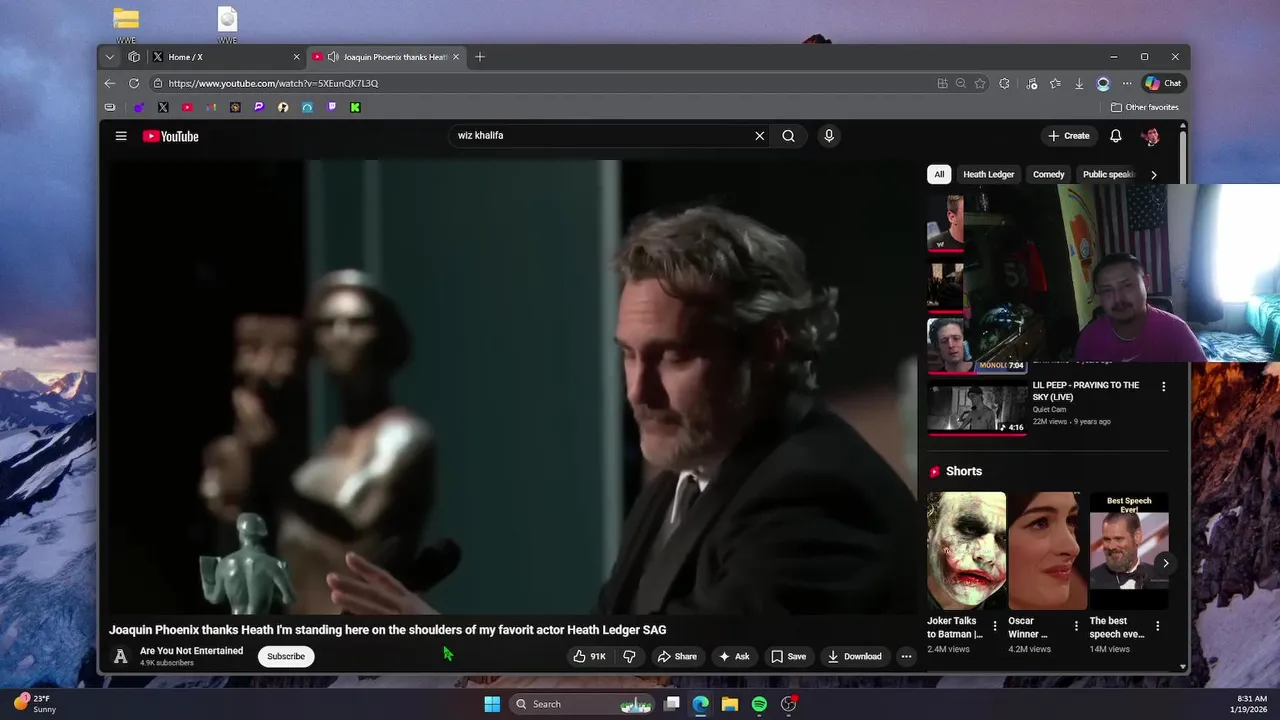1280x720 pixels.
Task: Open options for Oscar Winner short
Action: pos(1076,626)
